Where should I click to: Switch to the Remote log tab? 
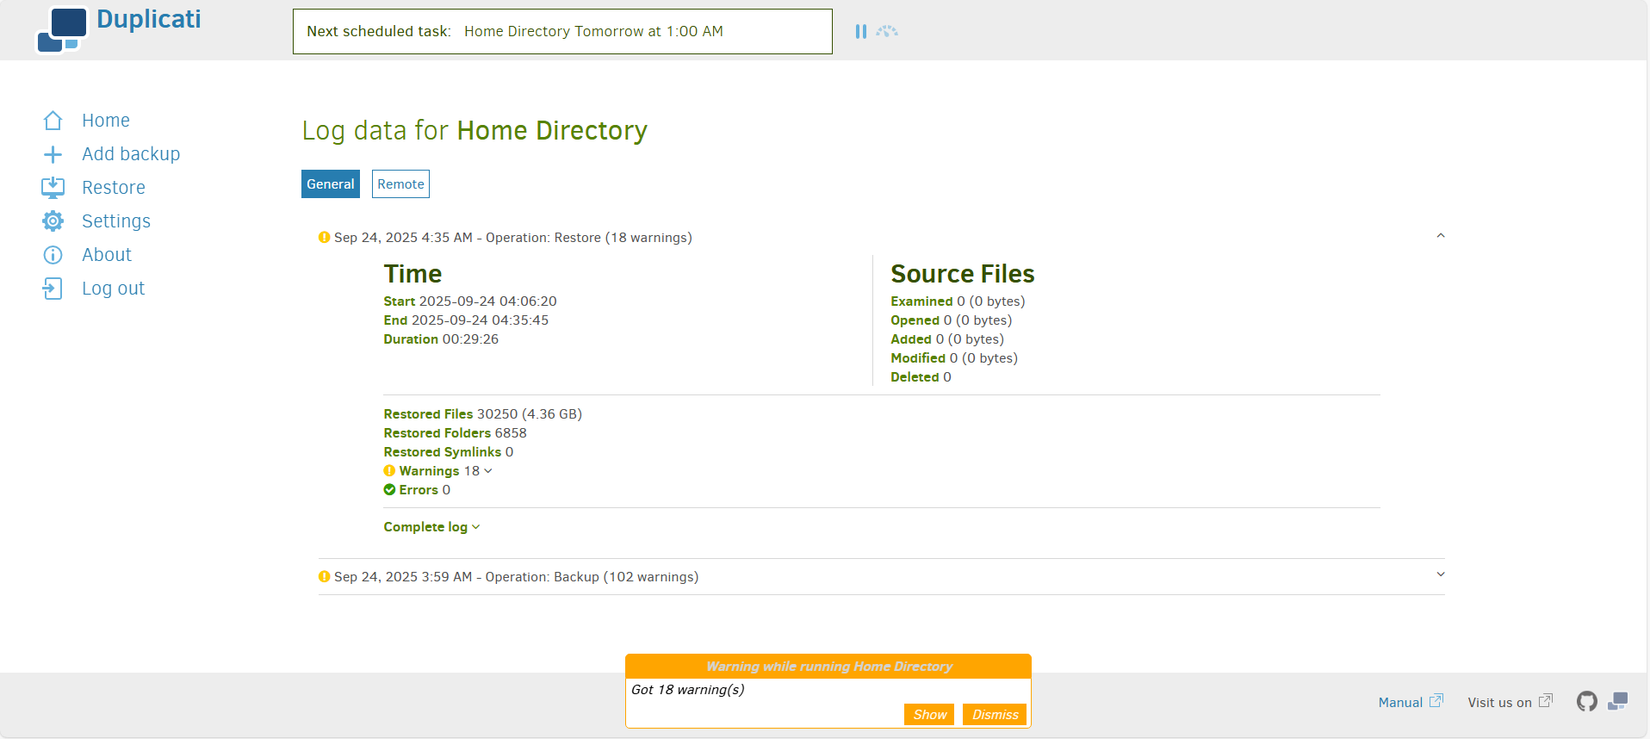coord(400,184)
